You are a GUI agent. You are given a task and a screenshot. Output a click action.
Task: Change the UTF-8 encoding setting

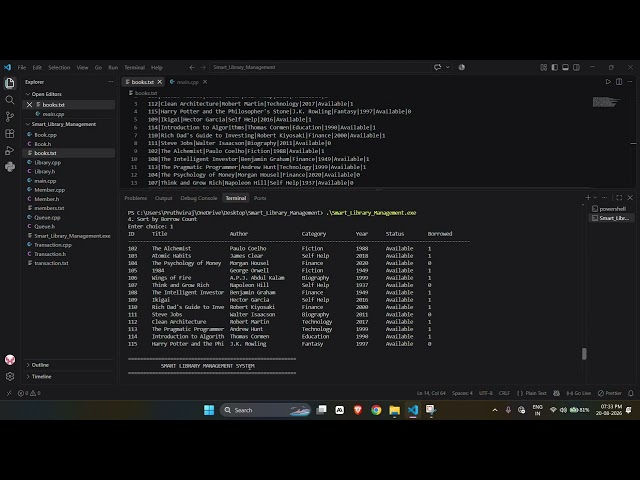[x=486, y=393]
